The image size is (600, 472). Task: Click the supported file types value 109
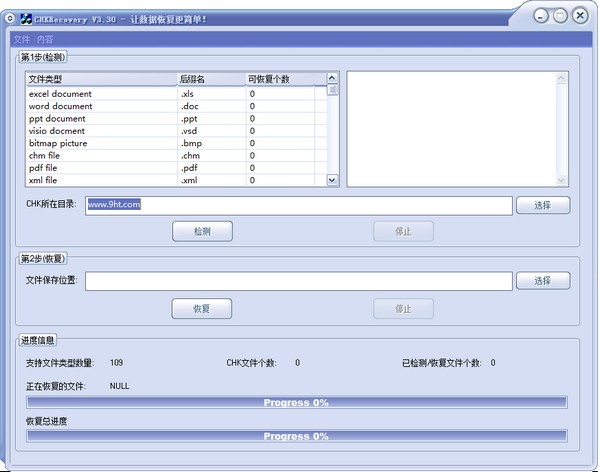click(x=116, y=363)
